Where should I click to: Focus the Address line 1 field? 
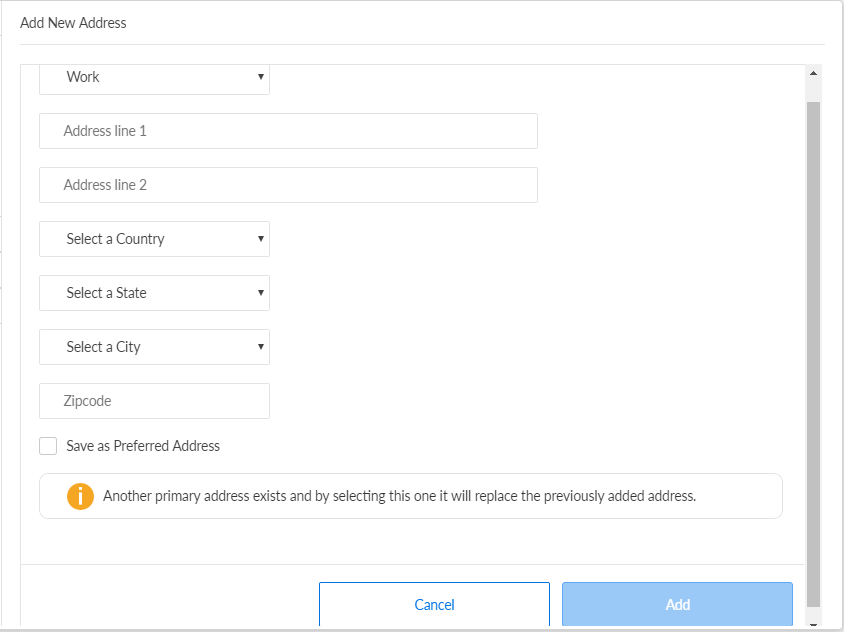(288, 131)
